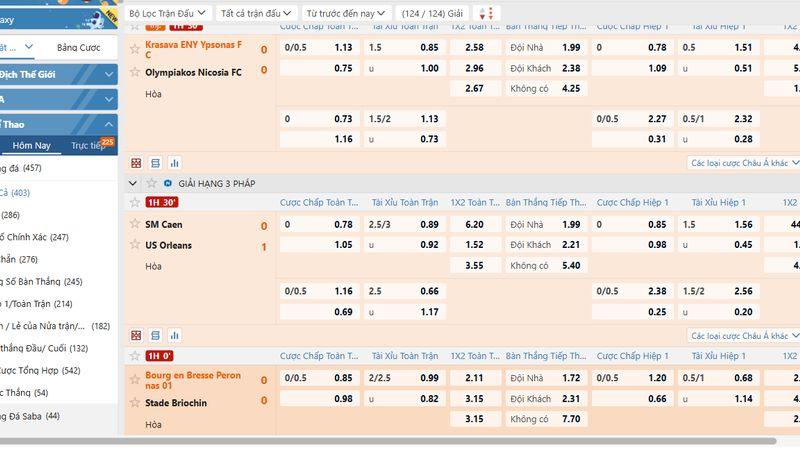Click the astronaut galaxy banner icon

(93, 20)
